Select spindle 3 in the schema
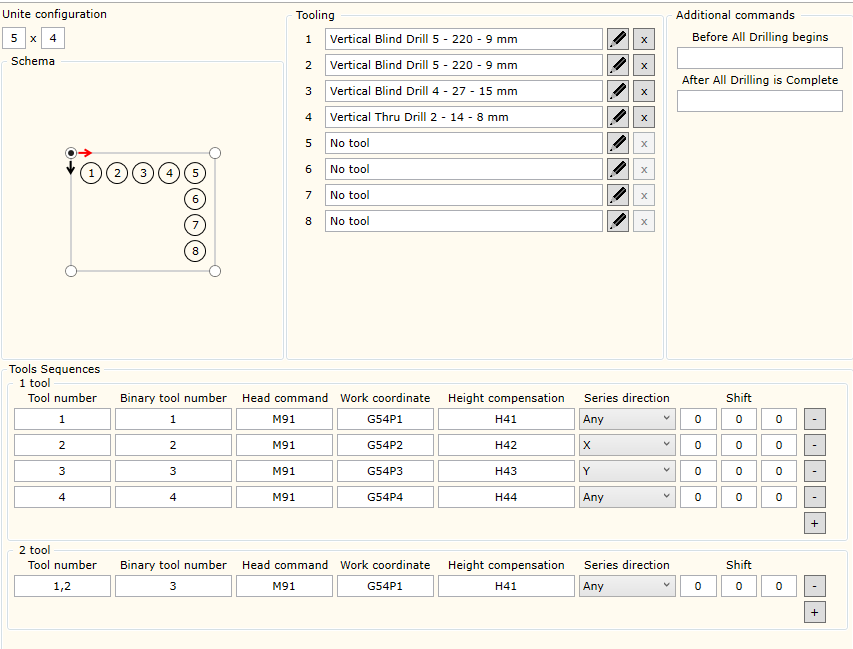Screen dimensions: 853x649 (x=143, y=174)
